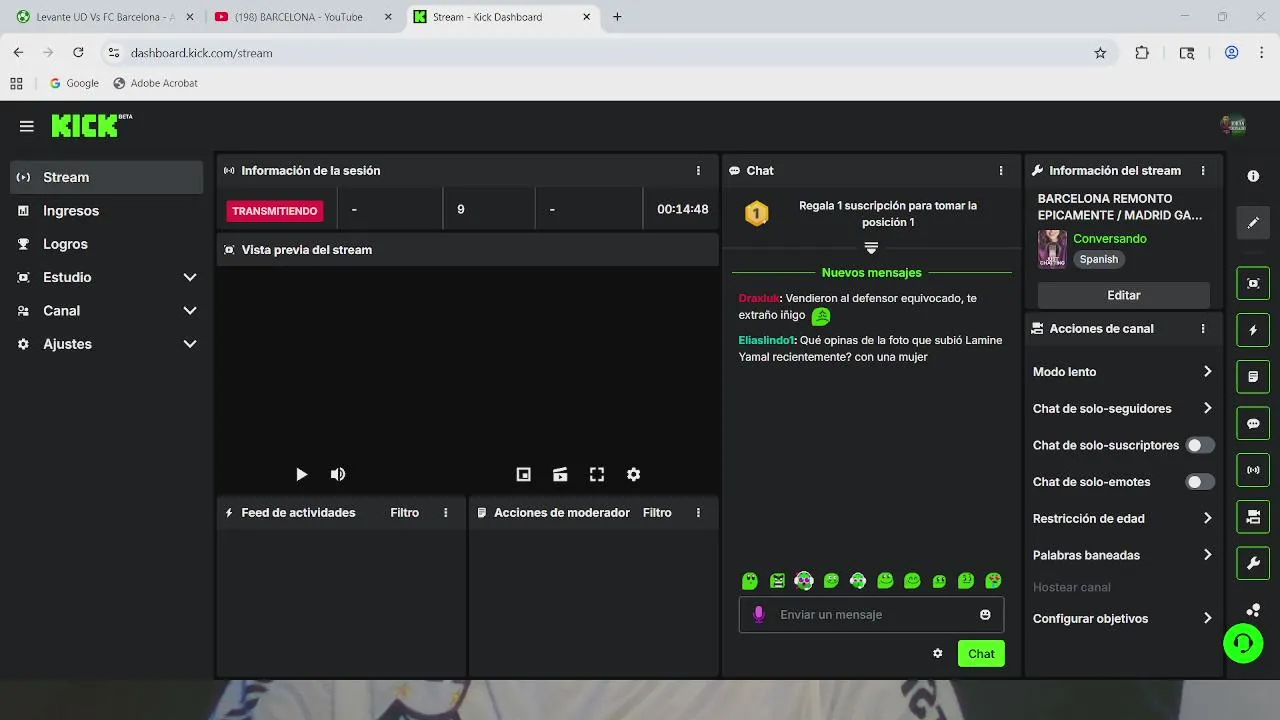Image resolution: width=1280 pixels, height=720 pixels.
Task: Bookmark this page with the star icon
Action: (1100, 53)
